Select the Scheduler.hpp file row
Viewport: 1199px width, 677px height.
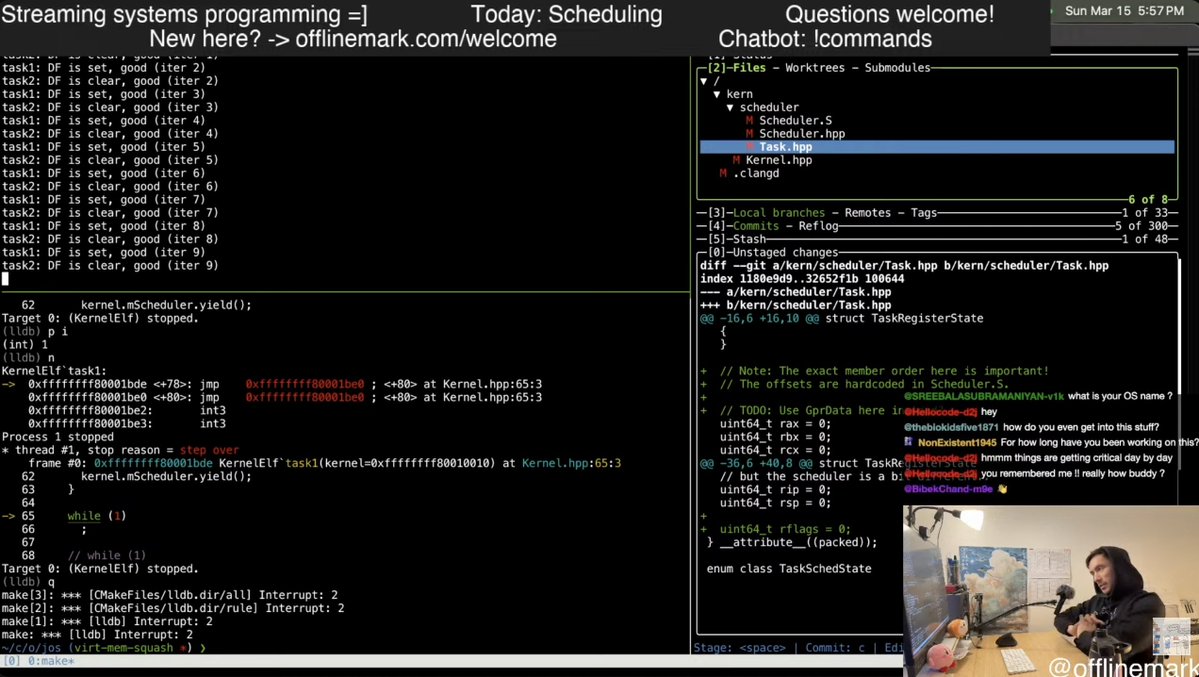point(801,133)
